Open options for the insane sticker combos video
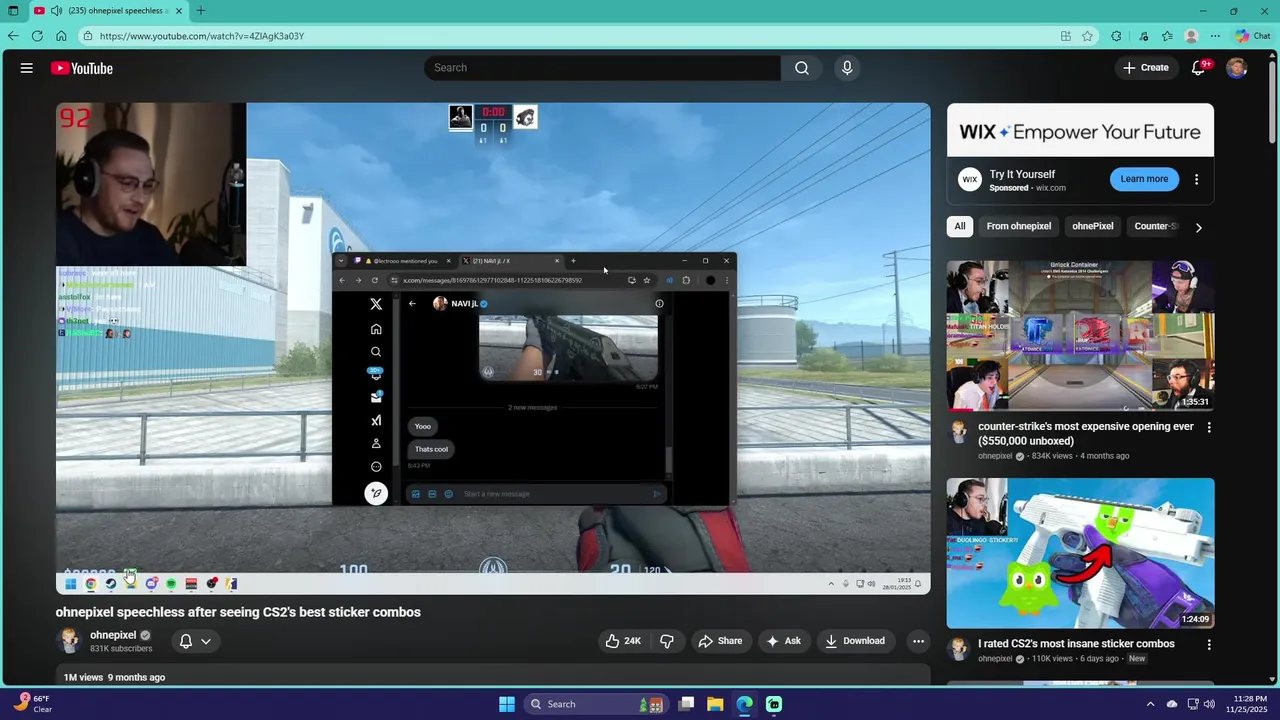This screenshot has height=720, width=1280. click(x=1209, y=645)
